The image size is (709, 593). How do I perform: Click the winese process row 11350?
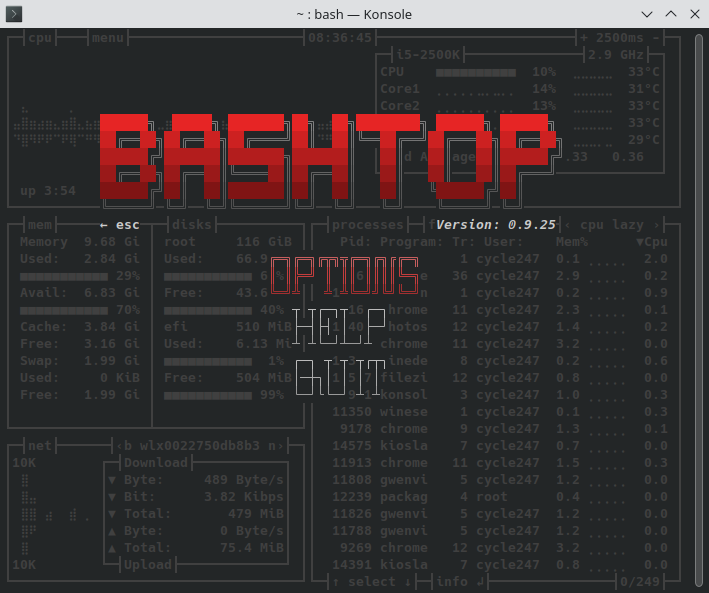tap(500, 412)
